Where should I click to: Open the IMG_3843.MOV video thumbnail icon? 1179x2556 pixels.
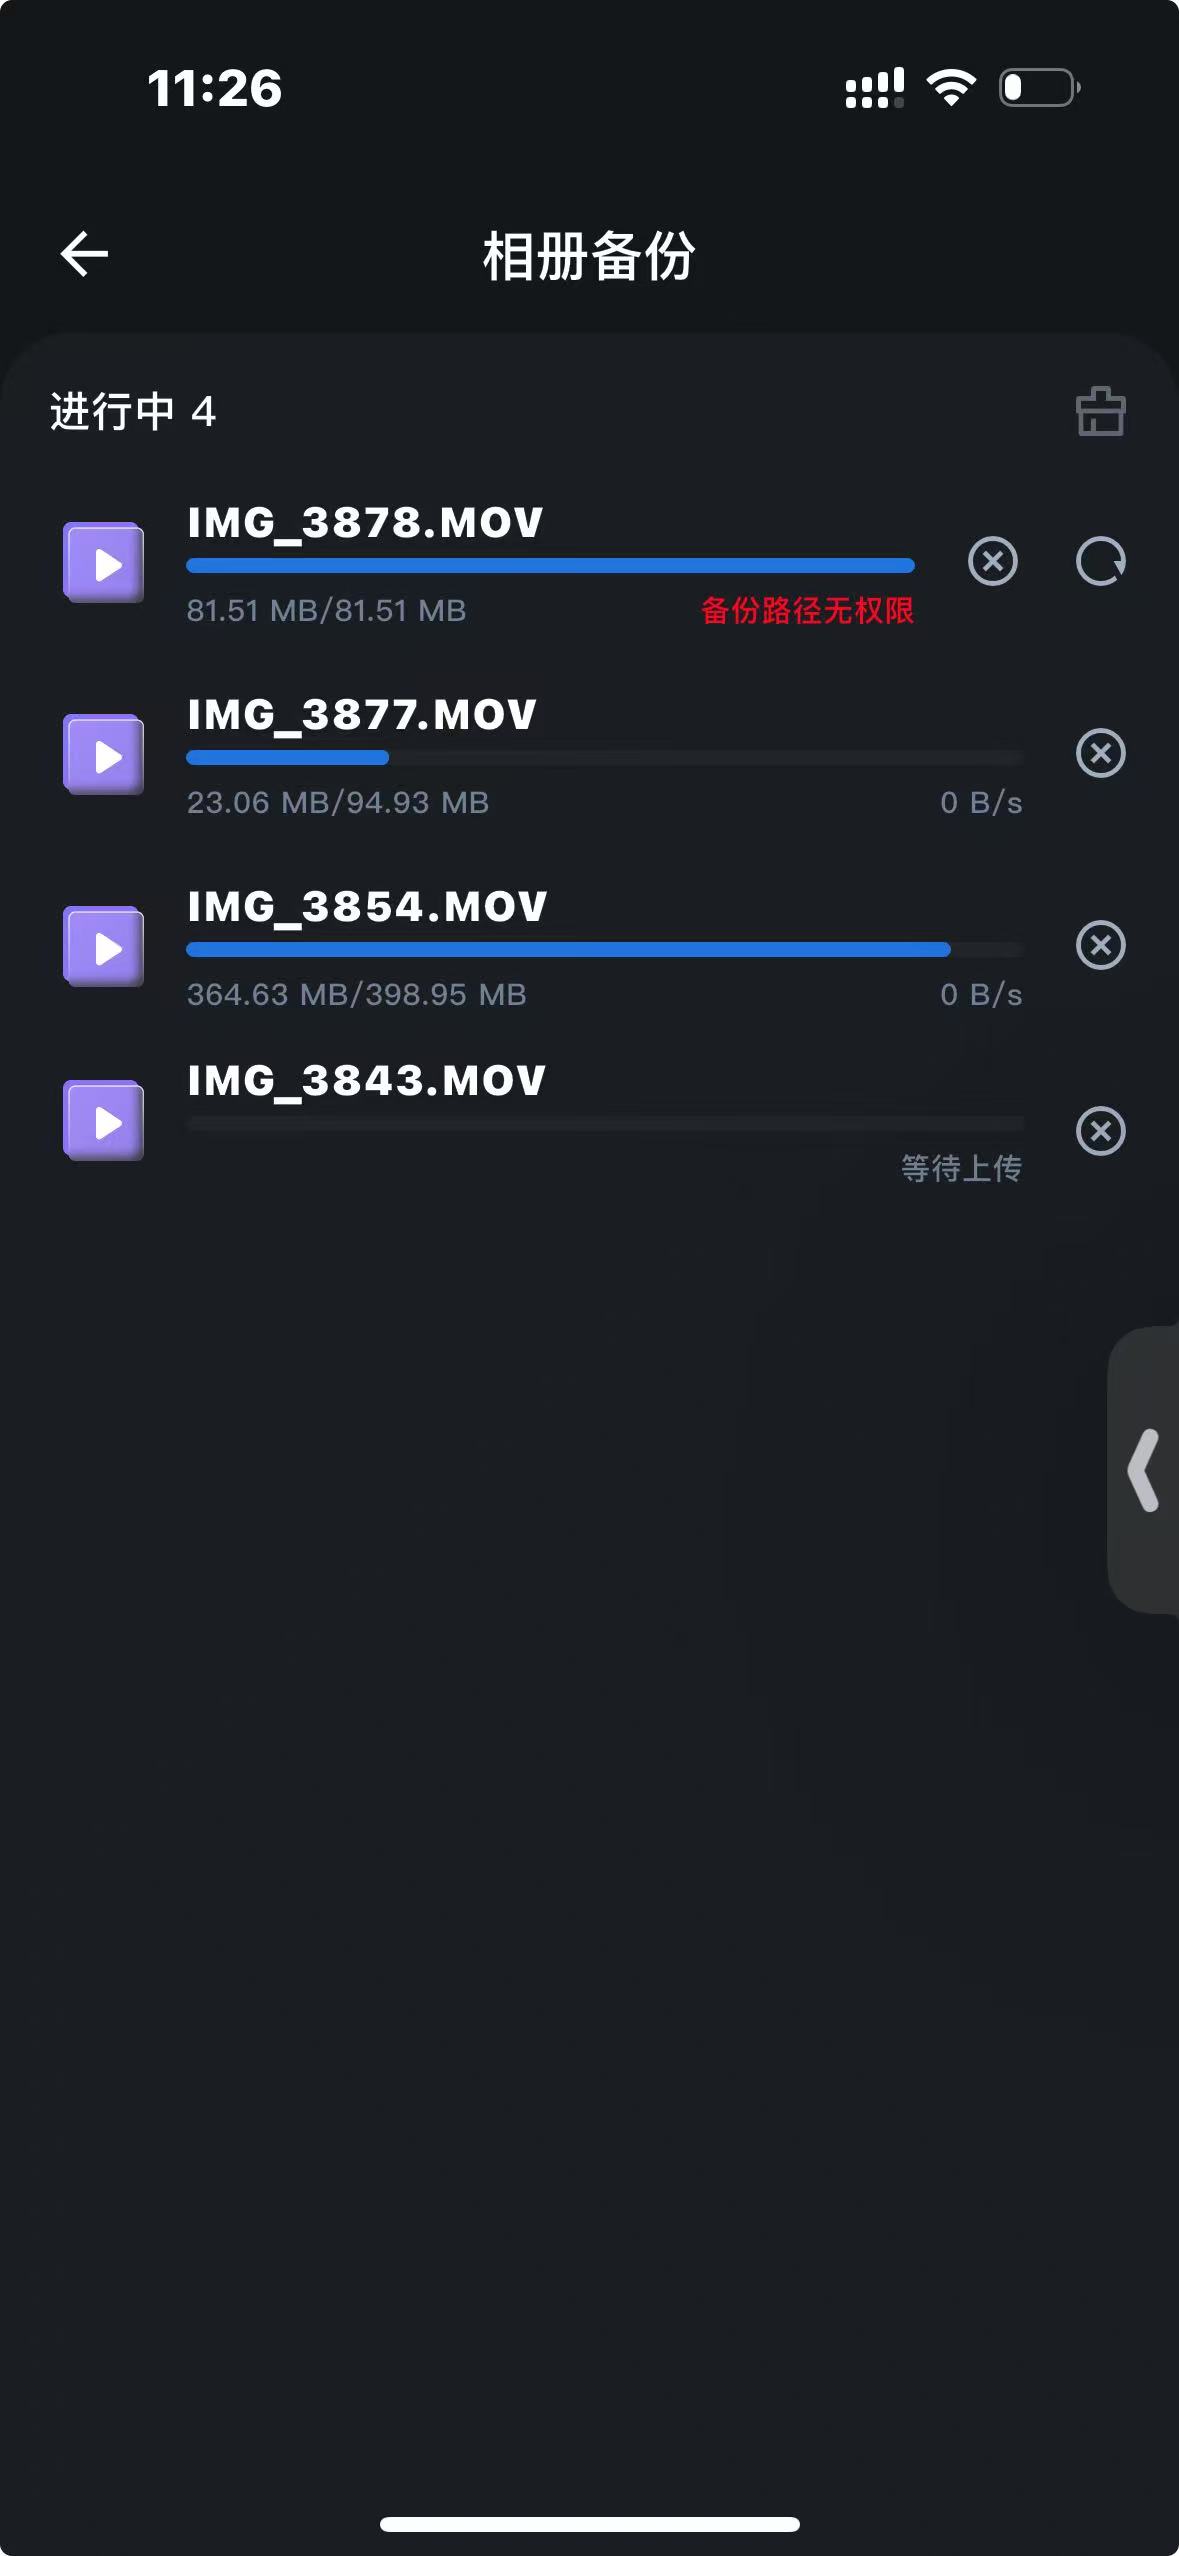(x=104, y=1121)
